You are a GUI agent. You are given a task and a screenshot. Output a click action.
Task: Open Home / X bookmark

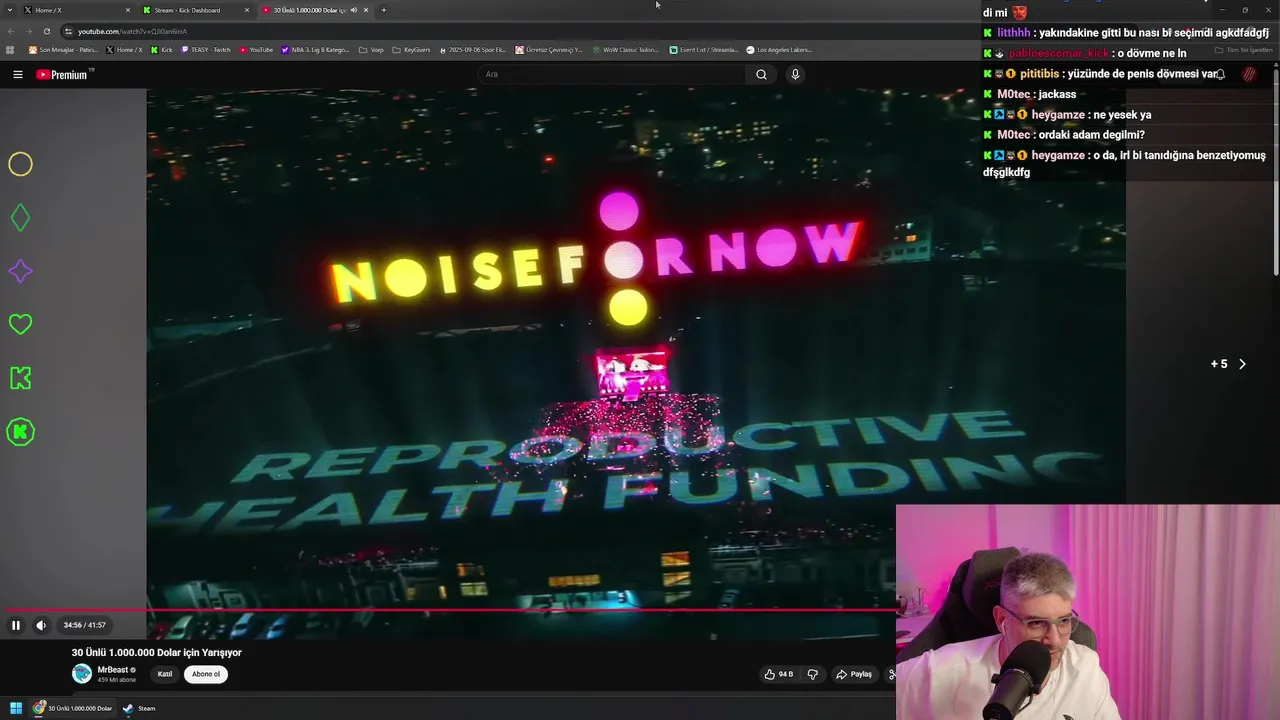124,50
